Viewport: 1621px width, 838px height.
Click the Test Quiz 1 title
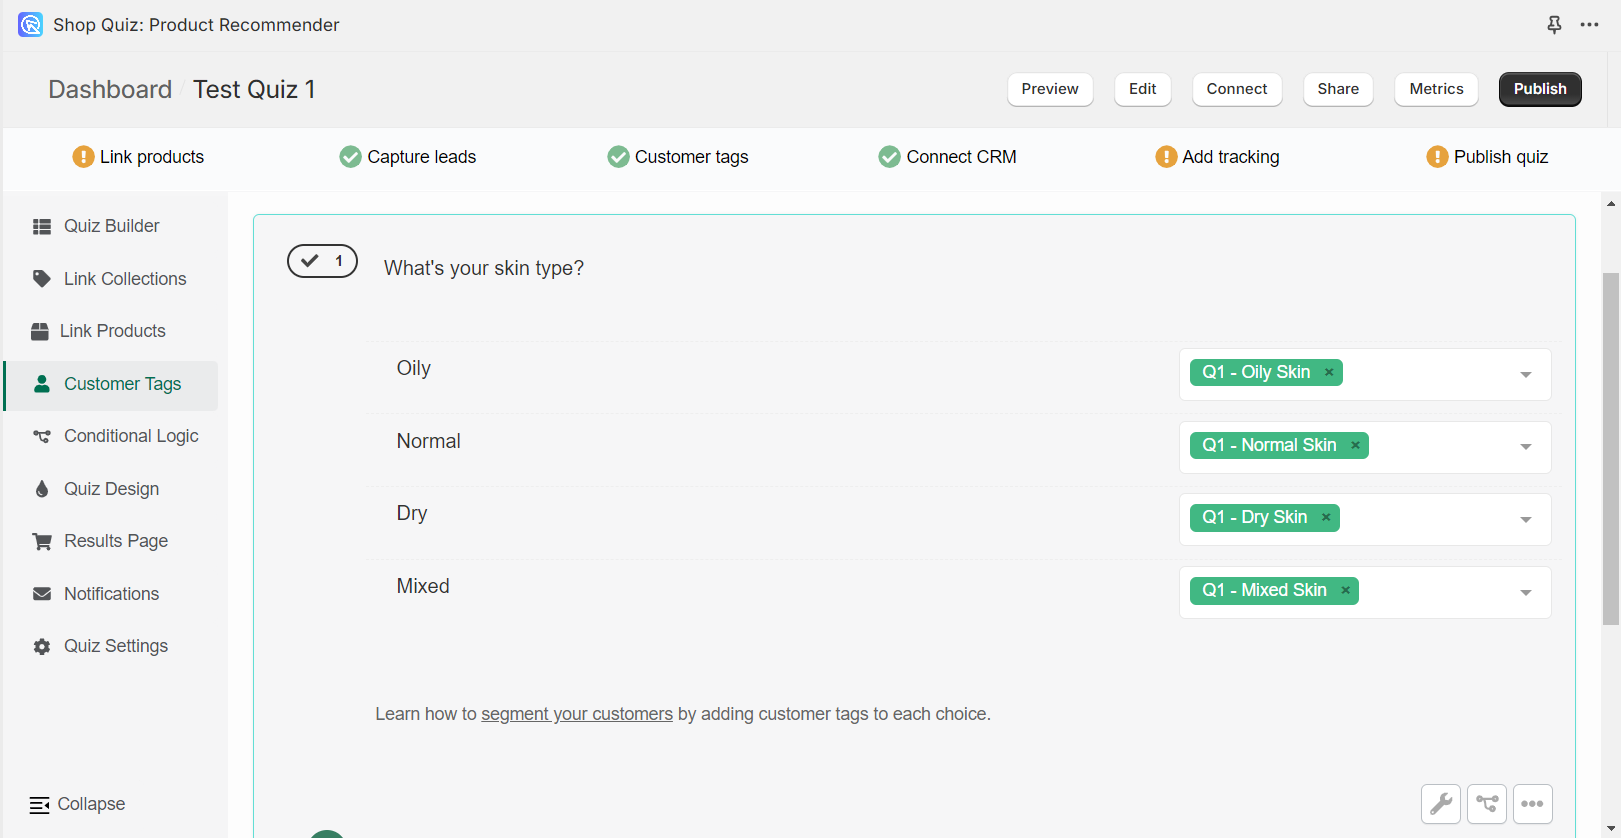[254, 90]
